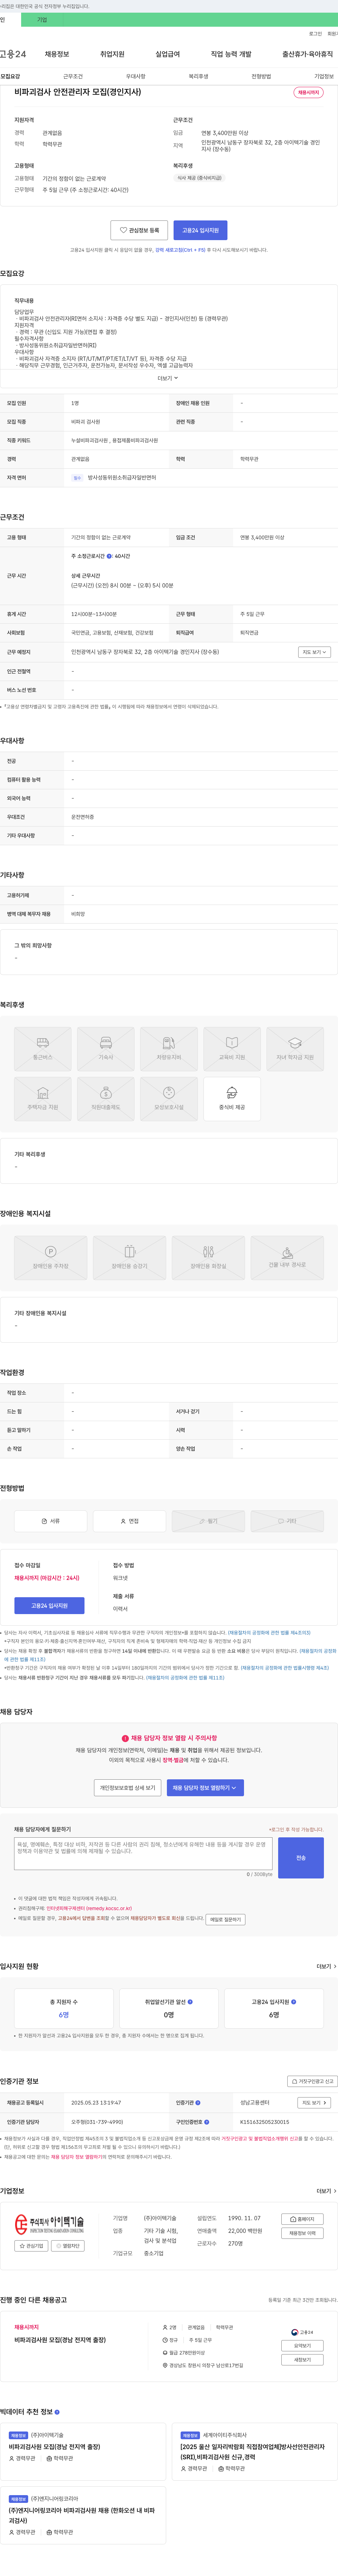Jump to 근무조건 tab

pos(73,76)
